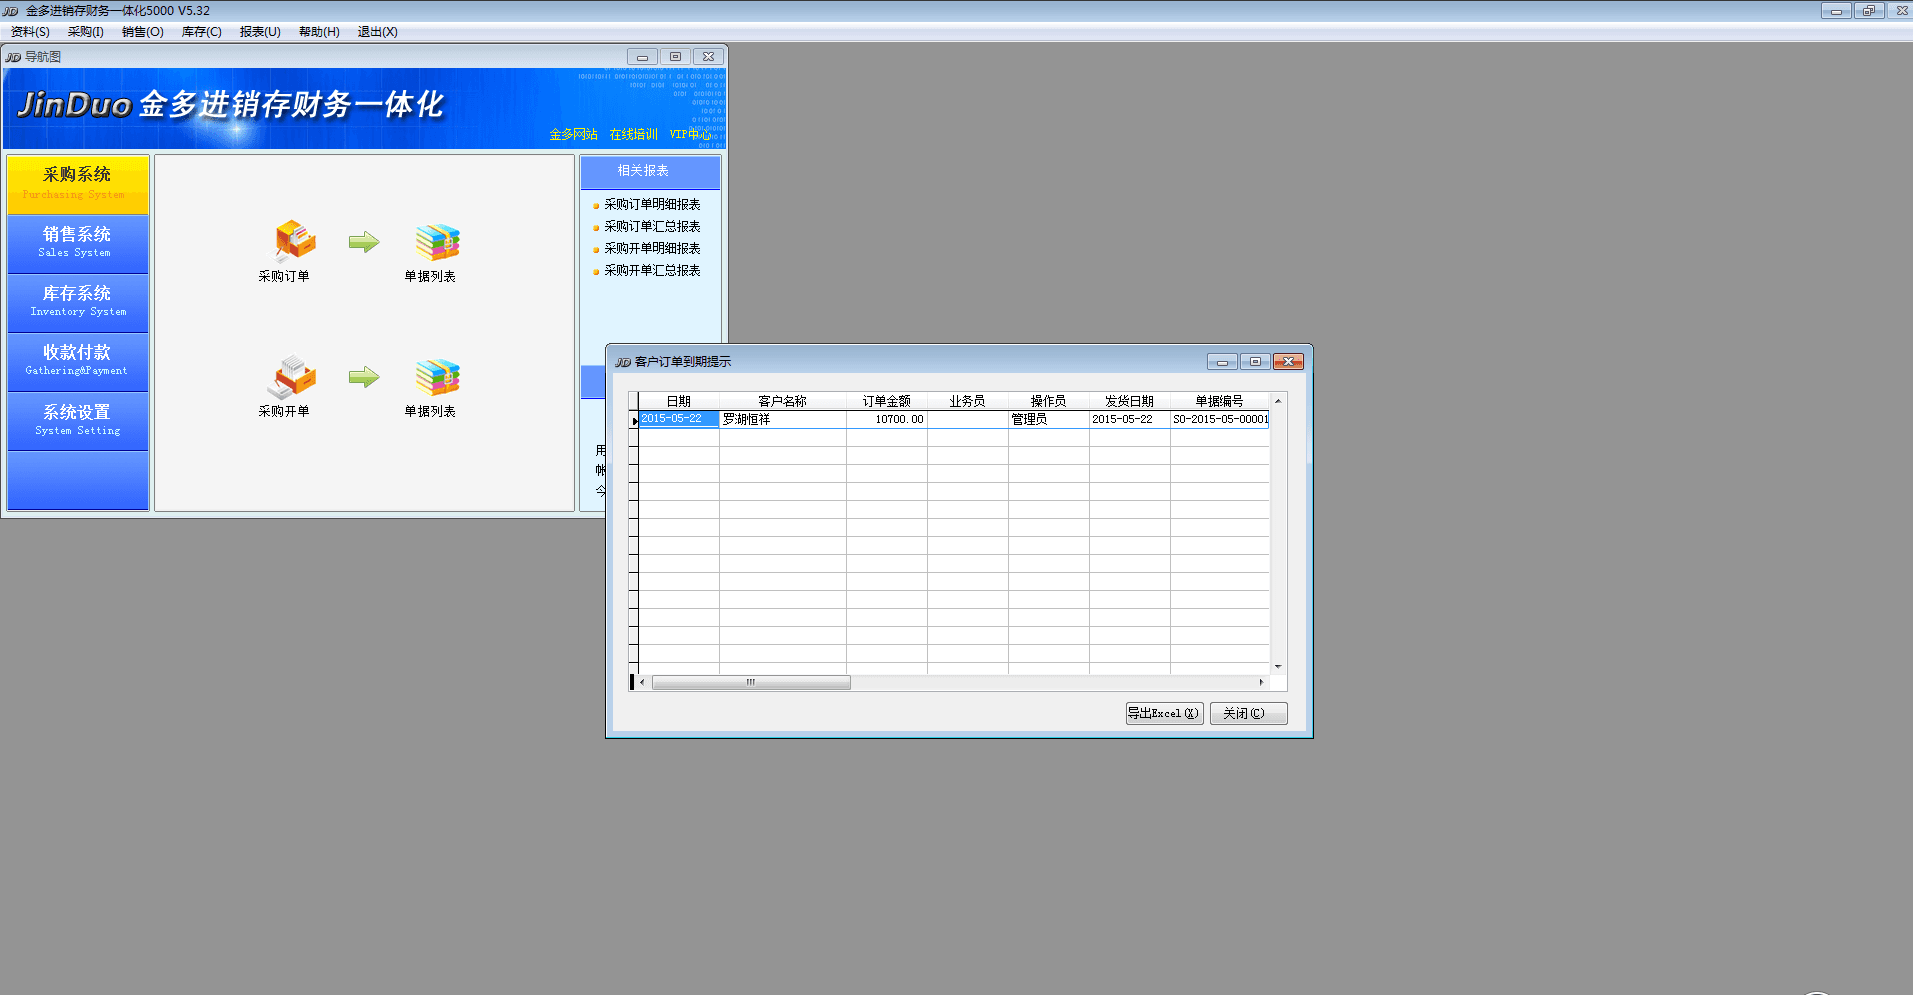Click the green arrow next to 采购订单

pos(364,242)
